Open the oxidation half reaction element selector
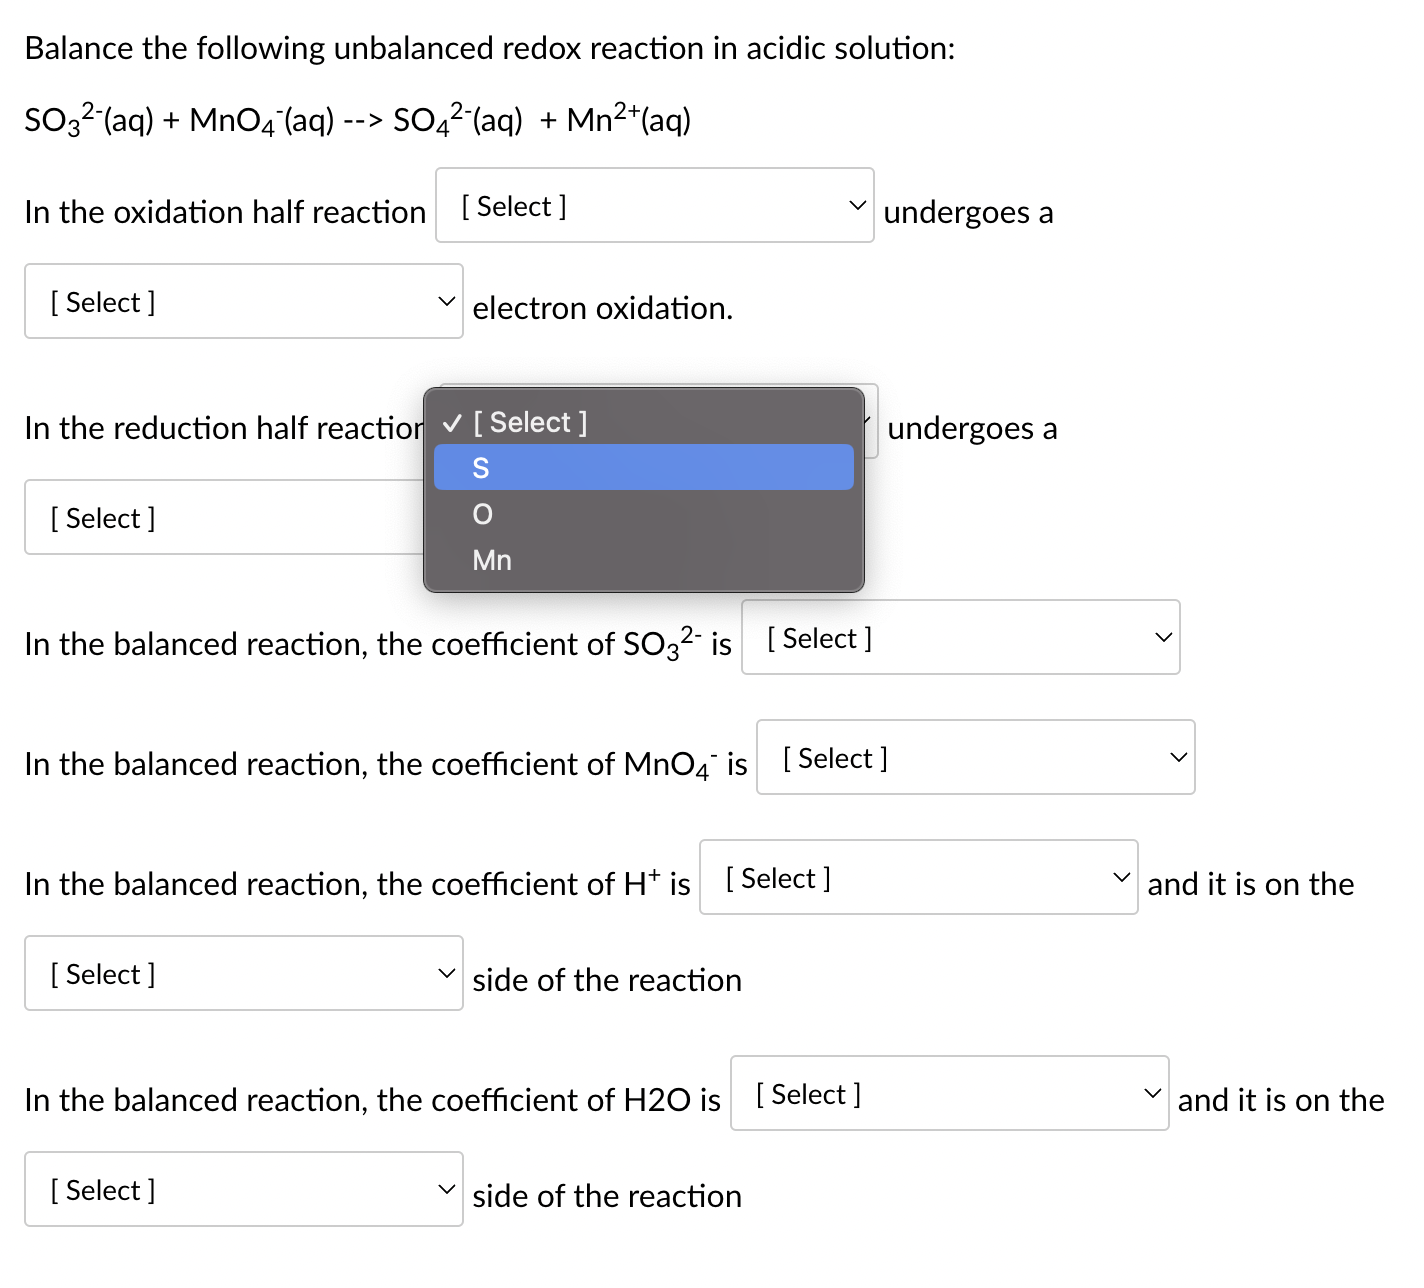Image resolution: width=1424 pixels, height=1288 pixels. 655,205
